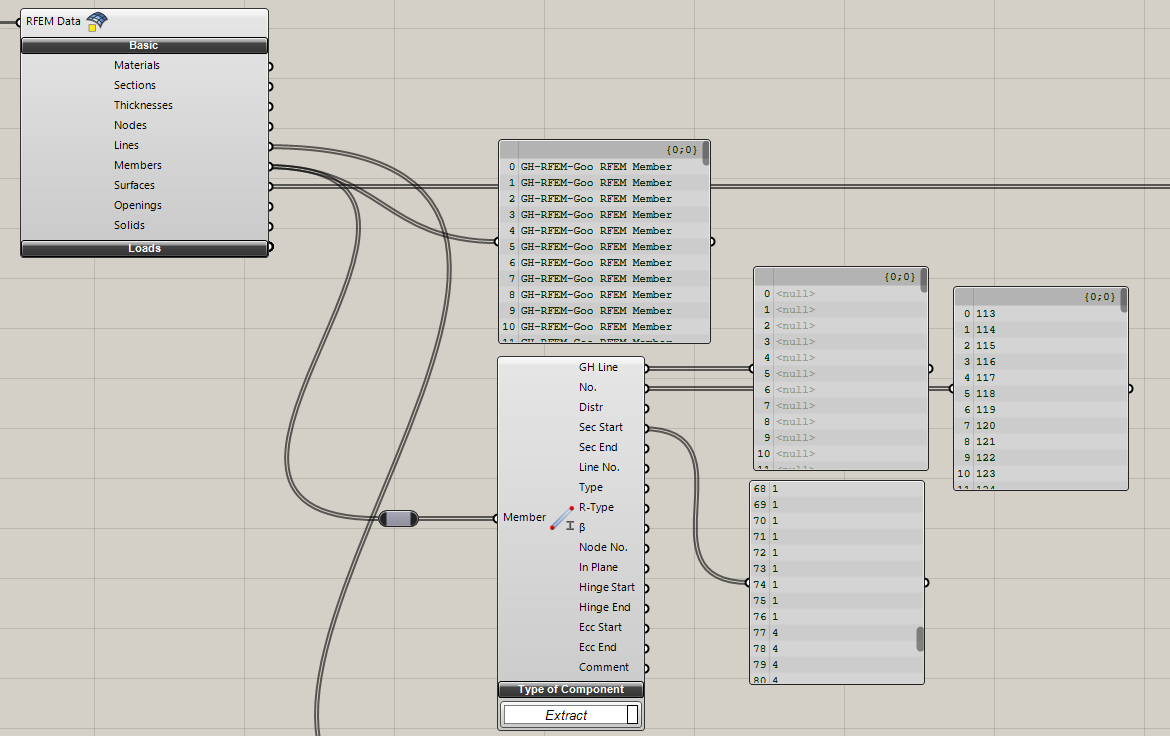Click the Hinge Start output label
This screenshot has width=1170, height=736.
click(607, 587)
